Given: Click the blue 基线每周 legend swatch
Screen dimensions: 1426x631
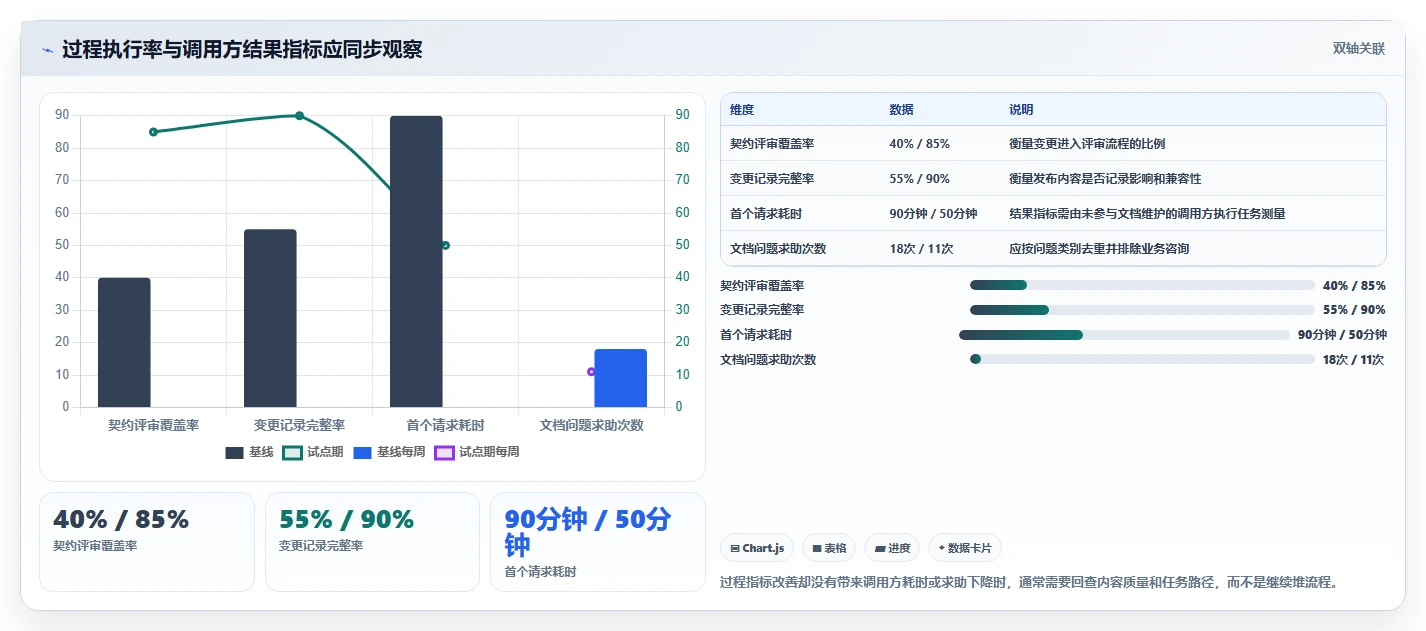Looking at the screenshot, I should coord(362,452).
